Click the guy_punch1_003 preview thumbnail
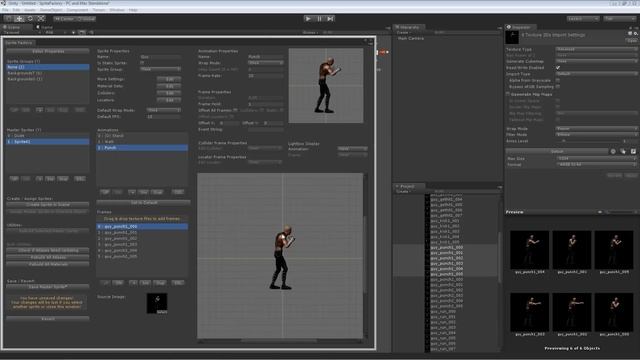The height and width of the screenshot is (360, 640). point(529,312)
